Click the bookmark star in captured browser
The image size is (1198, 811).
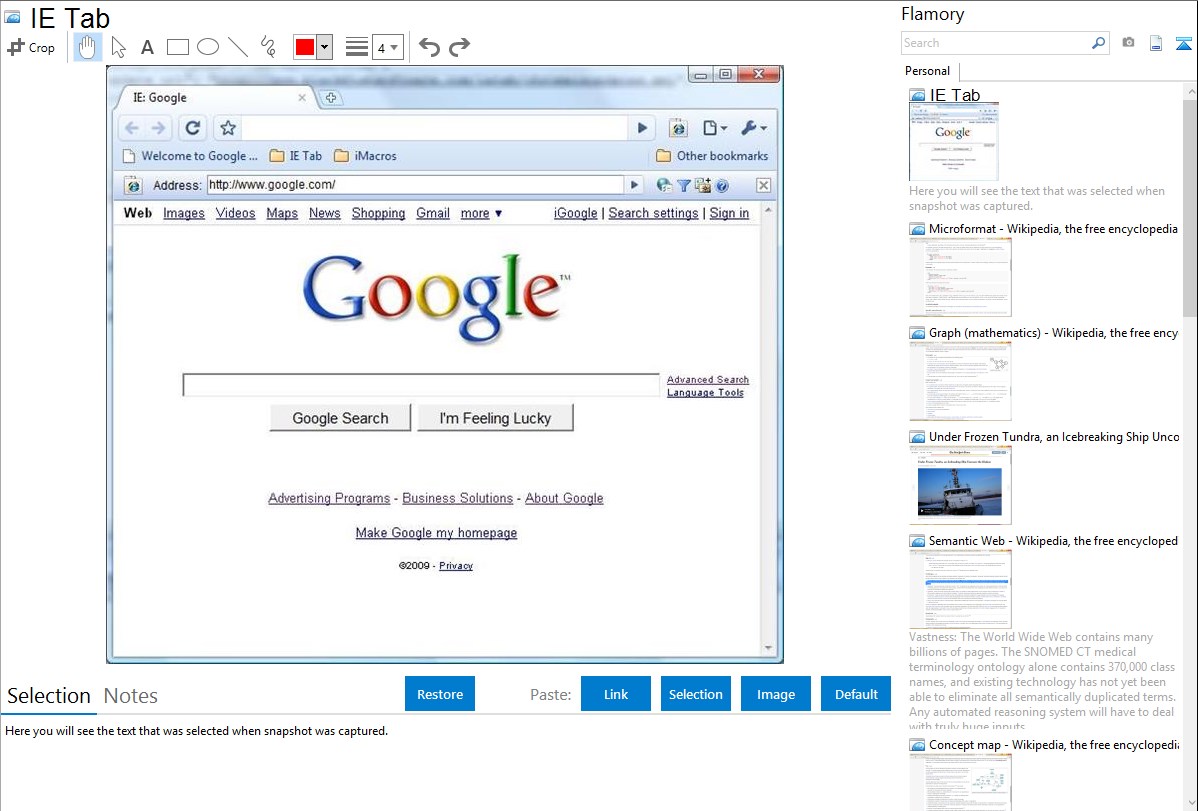click(228, 128)
